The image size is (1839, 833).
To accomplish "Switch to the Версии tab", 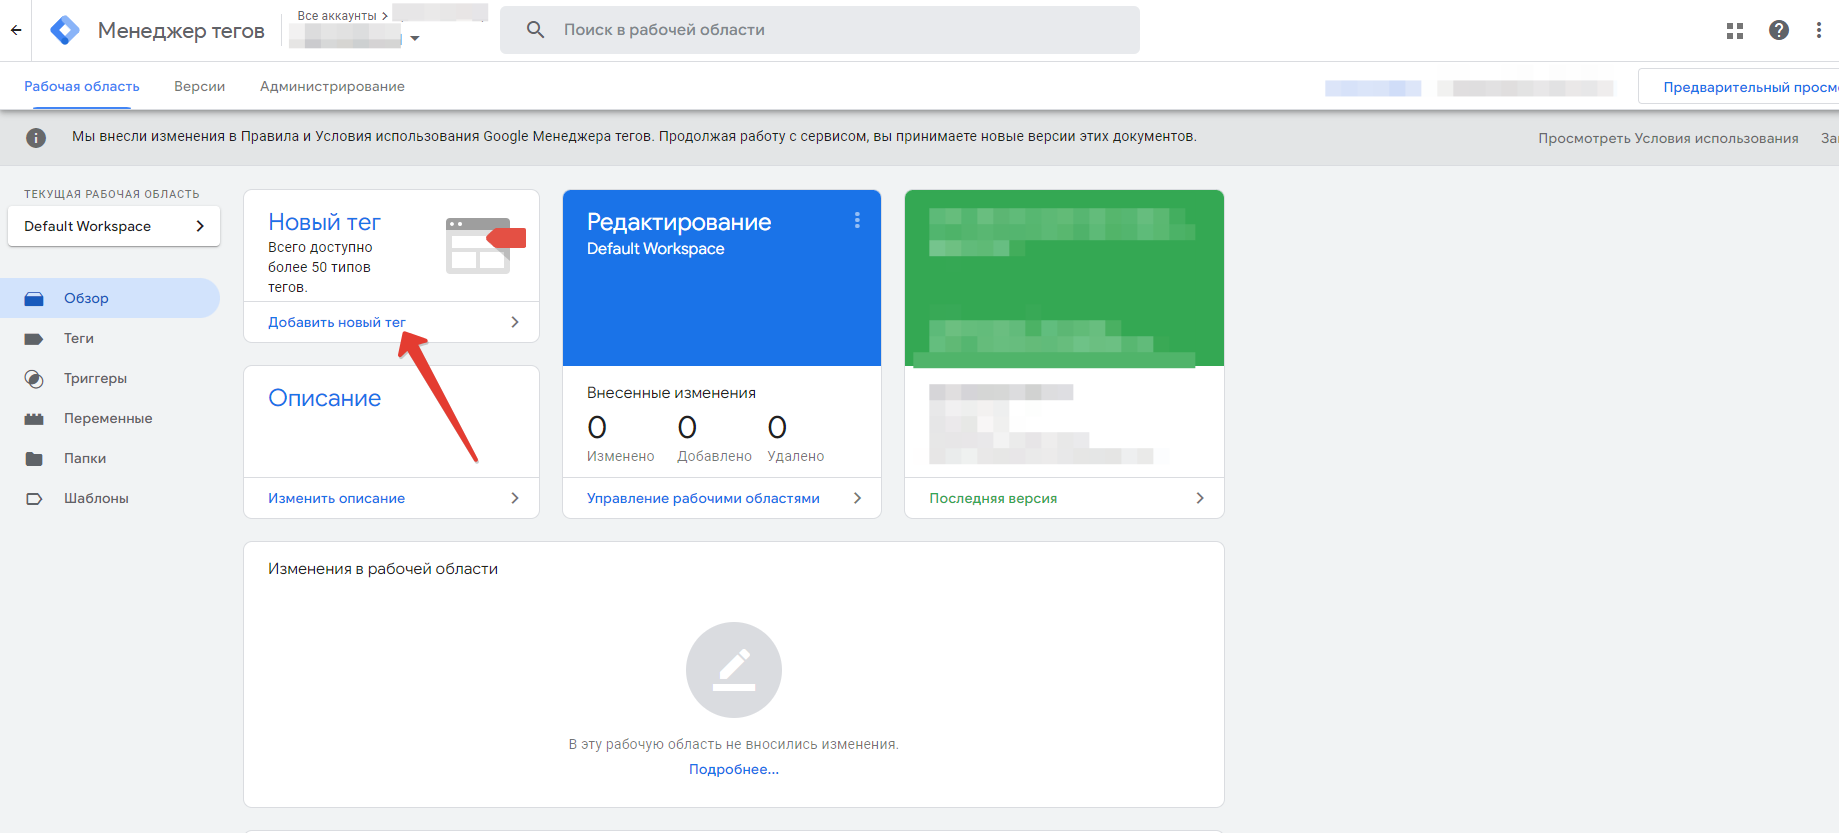I will [200, 86].
